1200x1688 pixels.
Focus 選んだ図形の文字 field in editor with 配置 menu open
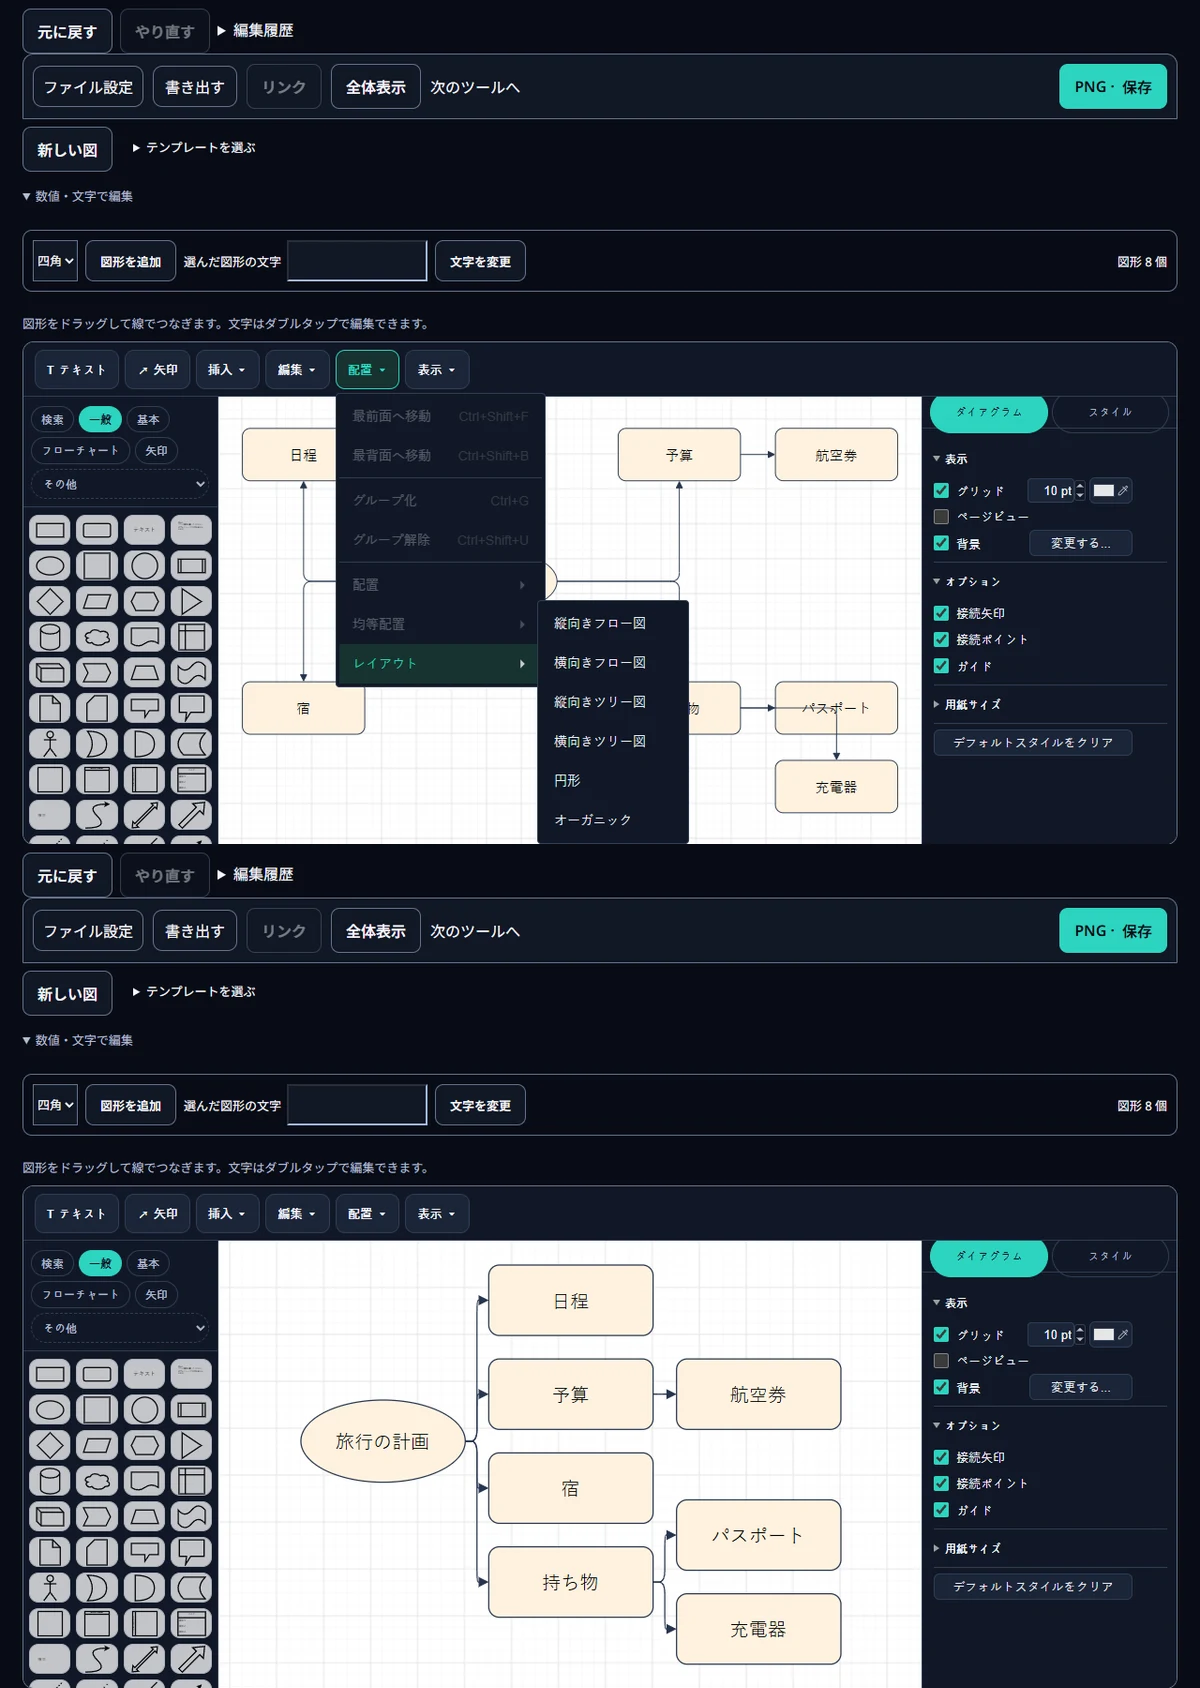click(x=357, y=261)
